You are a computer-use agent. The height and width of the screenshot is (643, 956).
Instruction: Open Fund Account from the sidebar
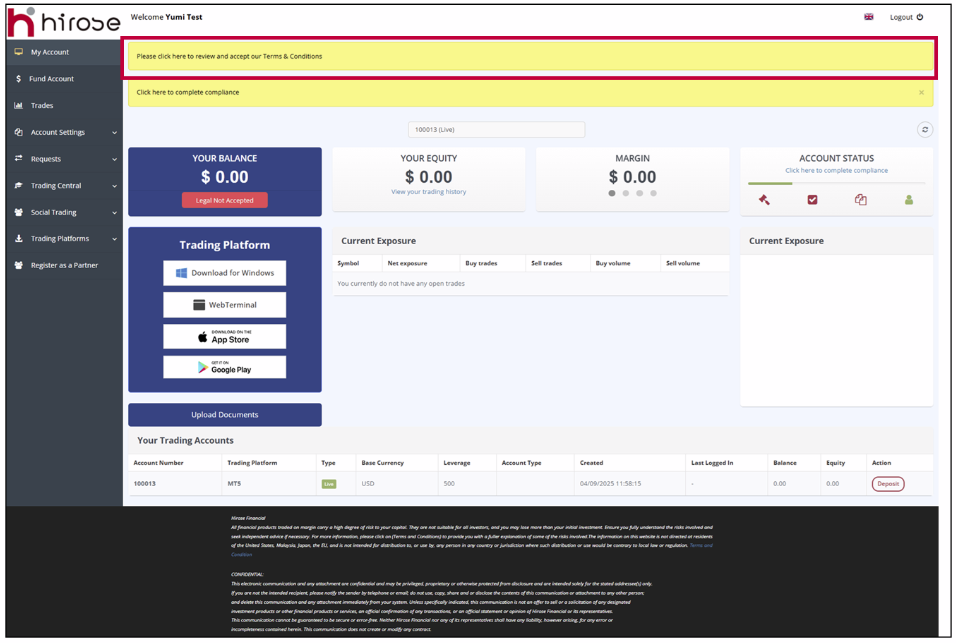click(x=51, y=79)
